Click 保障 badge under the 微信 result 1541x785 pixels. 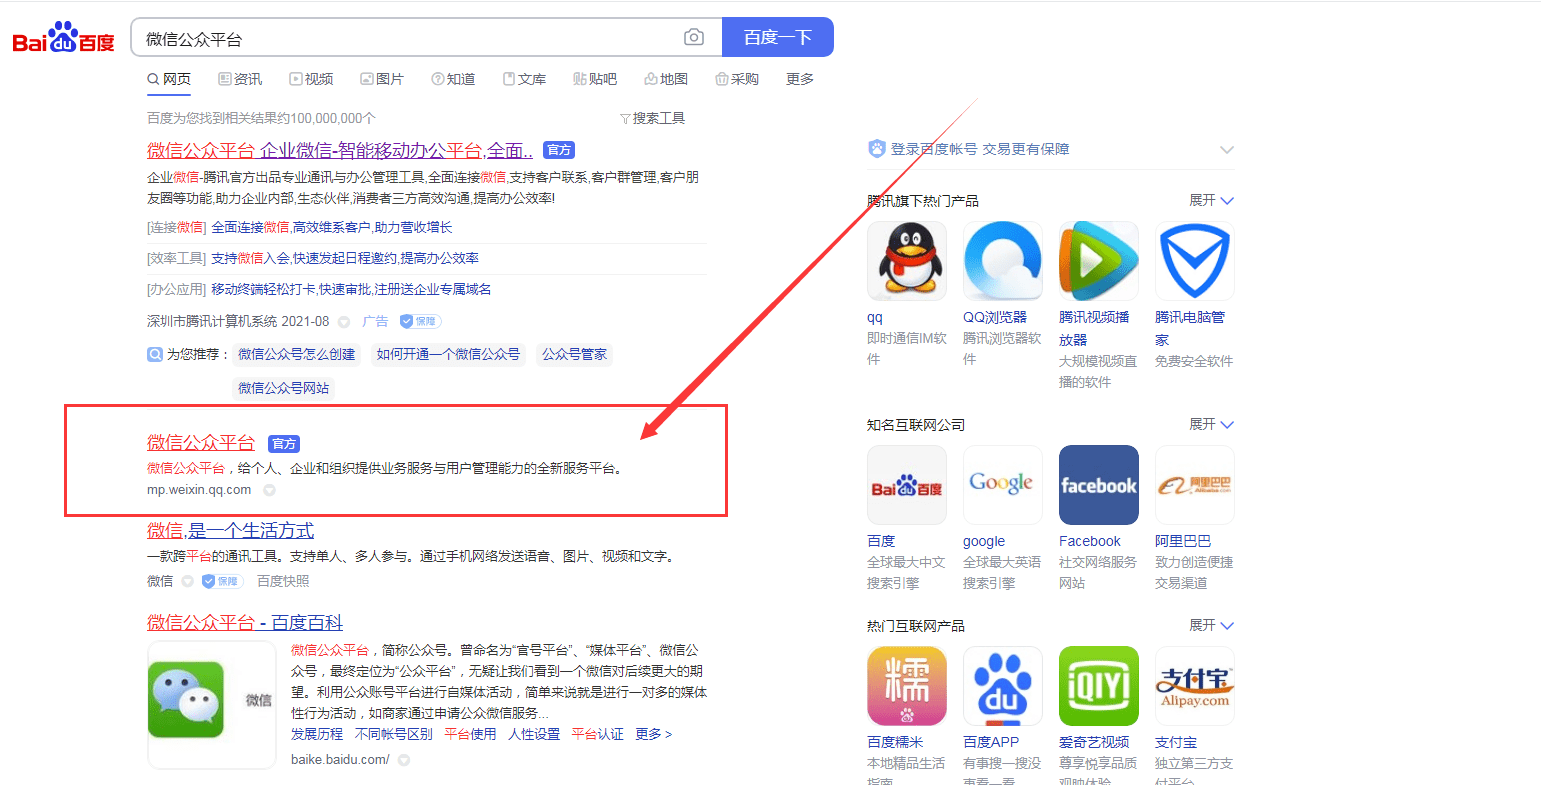pyautogui.click(x=222, y=581)
